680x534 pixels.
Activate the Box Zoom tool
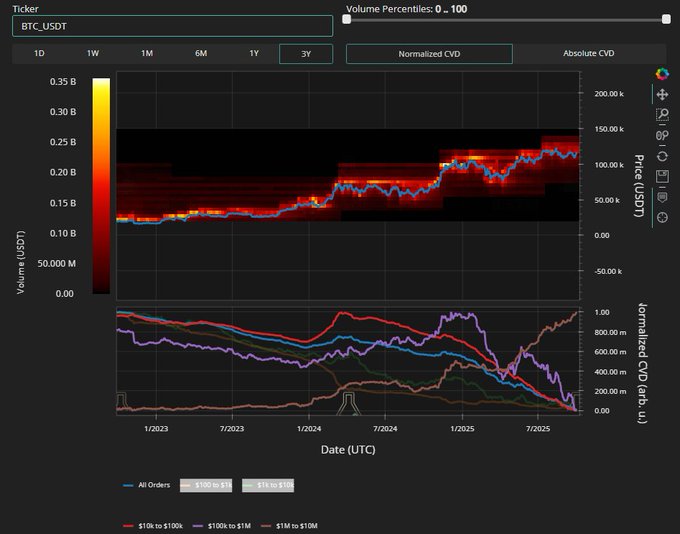[x=661, y=115]
